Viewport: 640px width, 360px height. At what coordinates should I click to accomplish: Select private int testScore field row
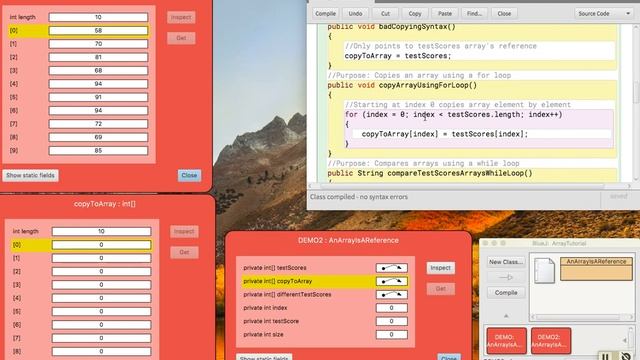click(325, 321)
